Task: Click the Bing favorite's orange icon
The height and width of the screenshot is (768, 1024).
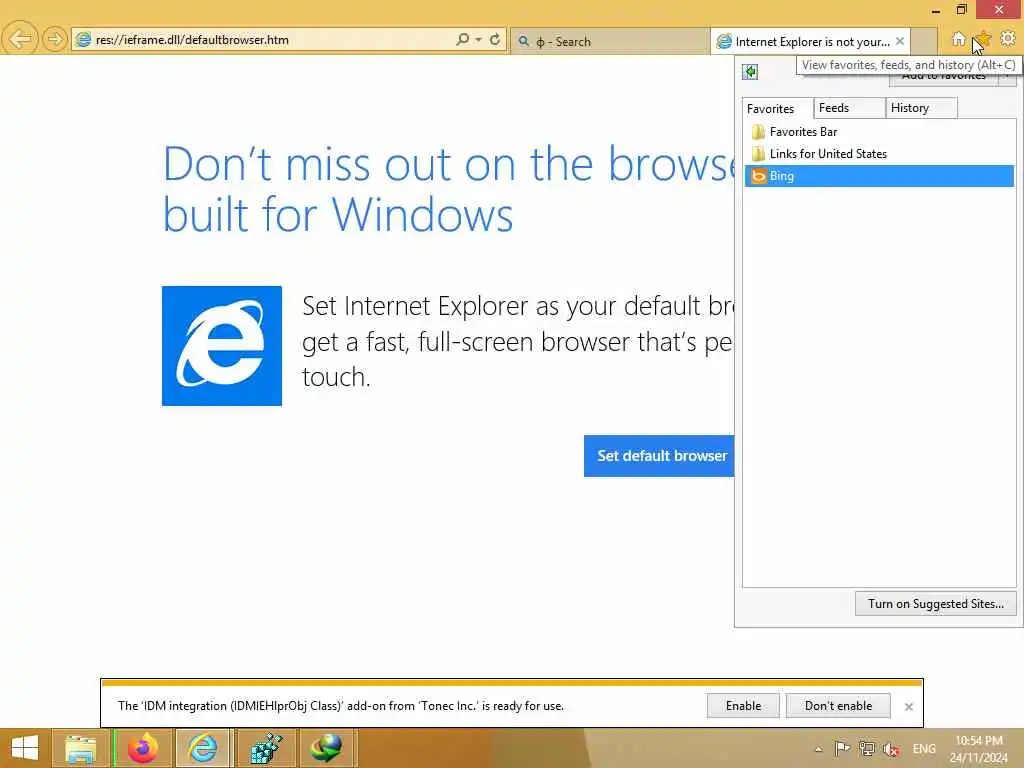Action: (758, 176)
